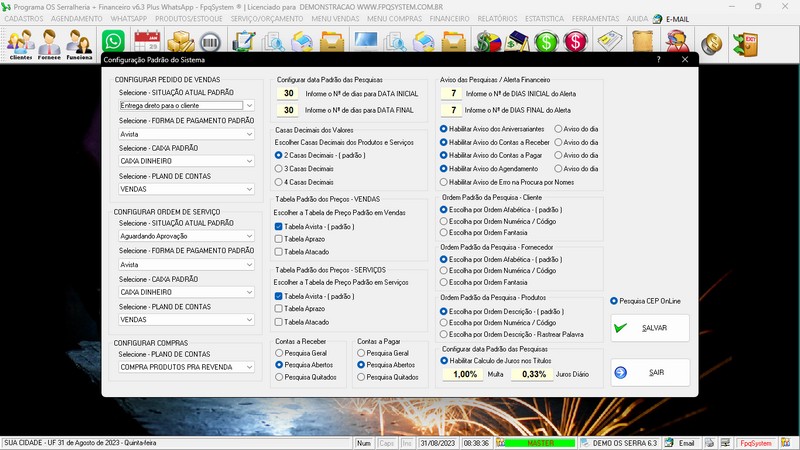The height and width of the screenshot is (450, 800).
Task: Open the RELATÓRIOS menu
Action: 497,19
